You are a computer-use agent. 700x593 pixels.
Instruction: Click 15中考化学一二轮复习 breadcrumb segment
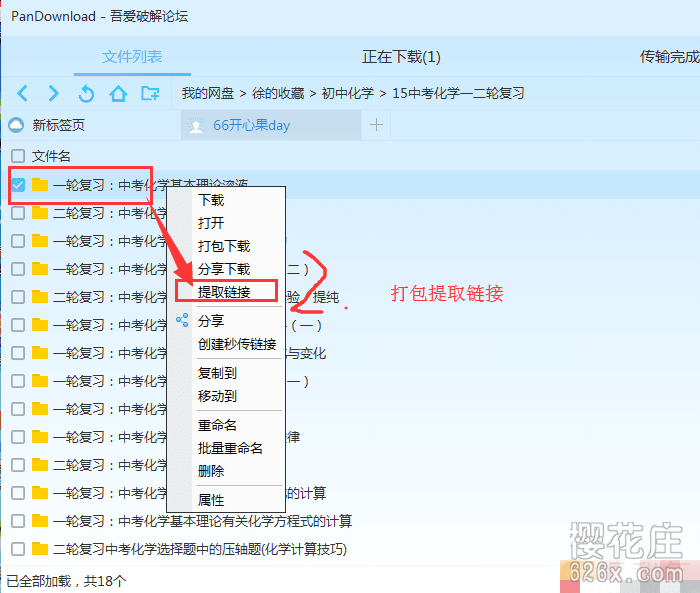coord(458,93)
